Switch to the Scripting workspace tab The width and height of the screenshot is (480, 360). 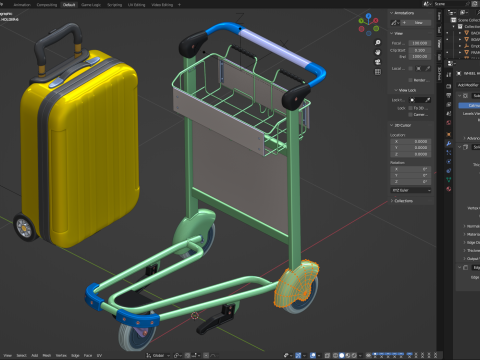(x=114, y=5)
